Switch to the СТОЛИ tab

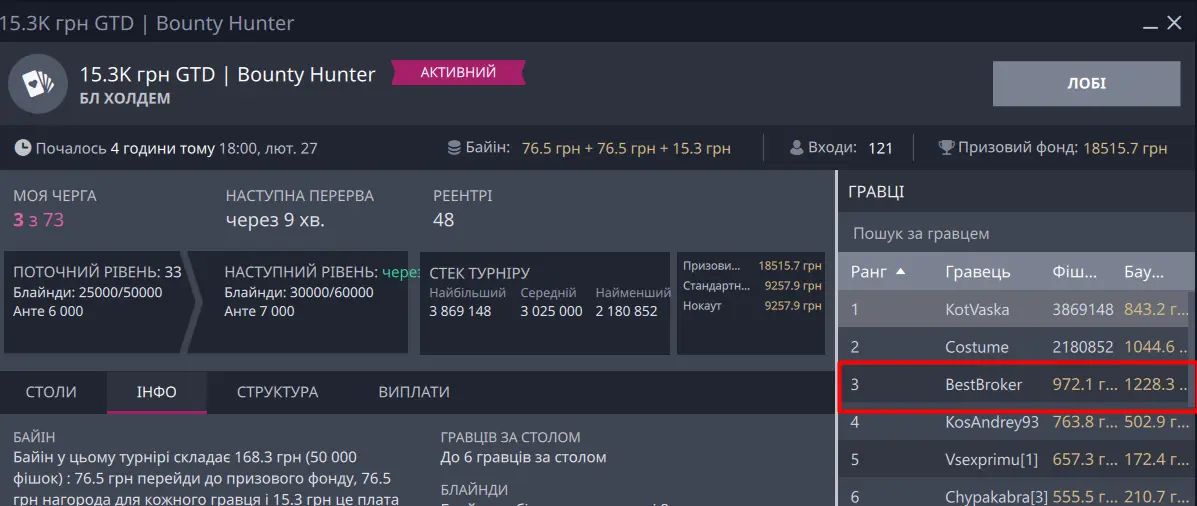pos(51,392)
